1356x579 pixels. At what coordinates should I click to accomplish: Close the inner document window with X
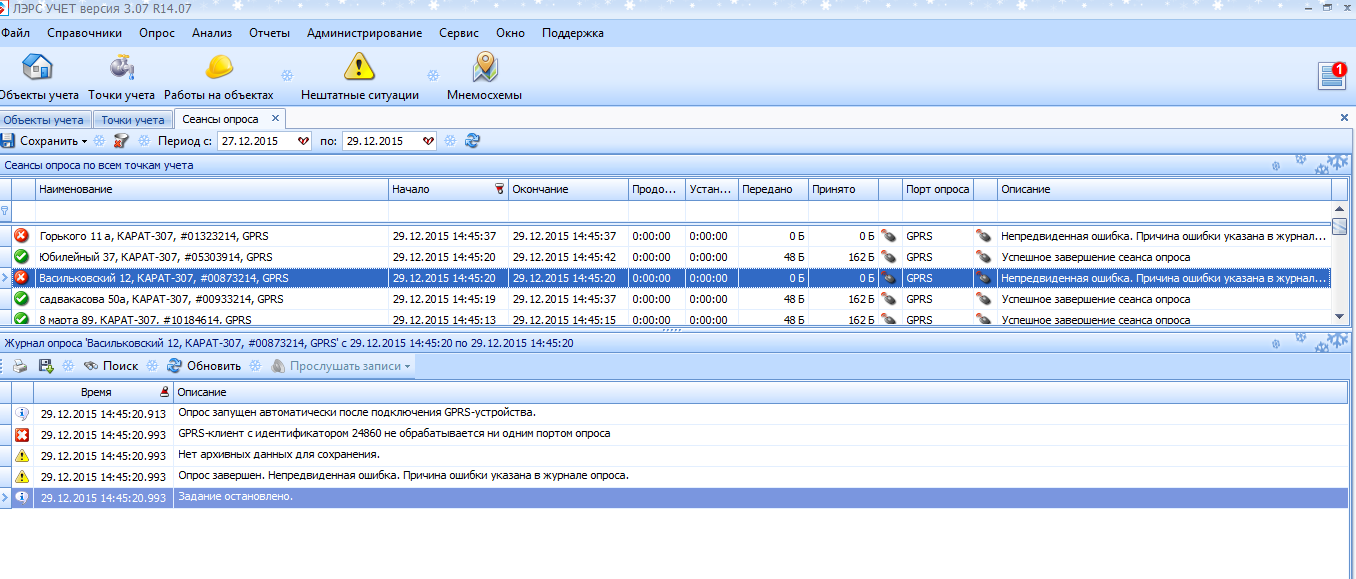pos(1344,118)
